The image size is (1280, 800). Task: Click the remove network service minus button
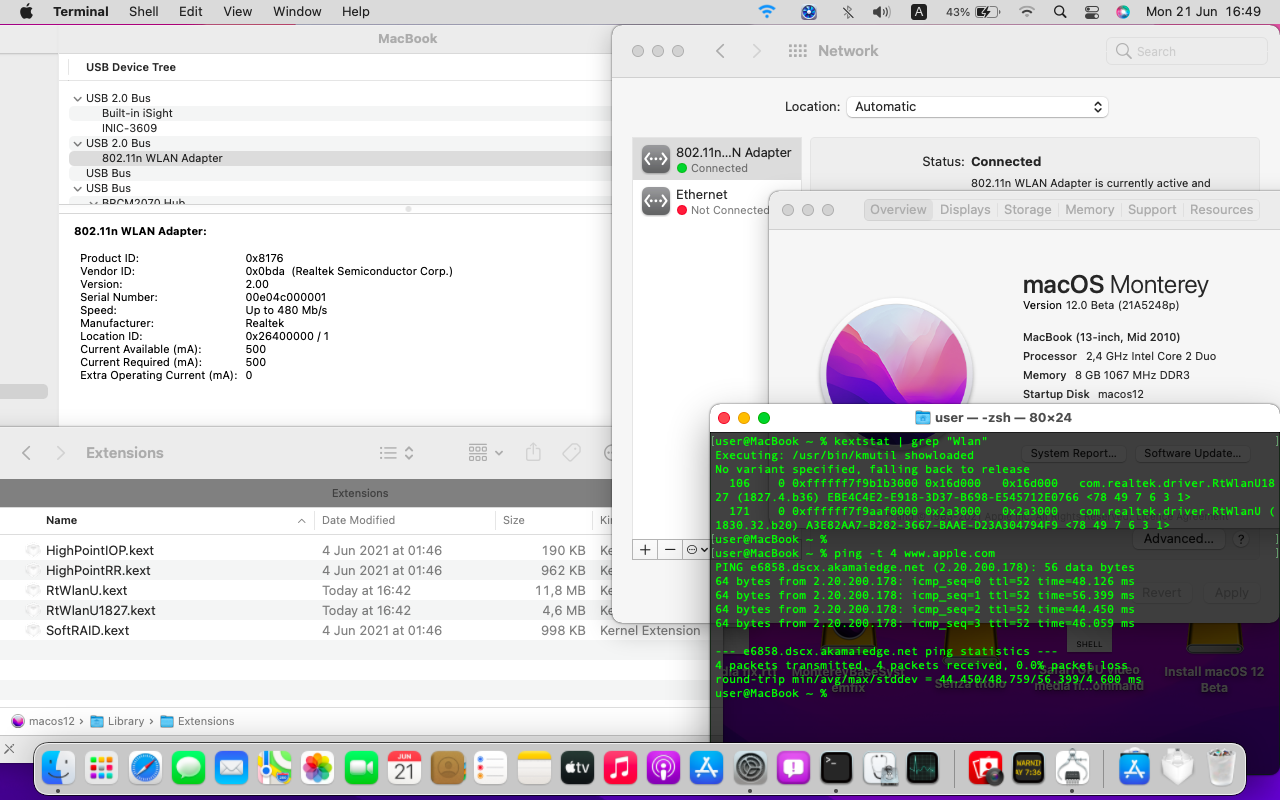(x=670, y=550)
